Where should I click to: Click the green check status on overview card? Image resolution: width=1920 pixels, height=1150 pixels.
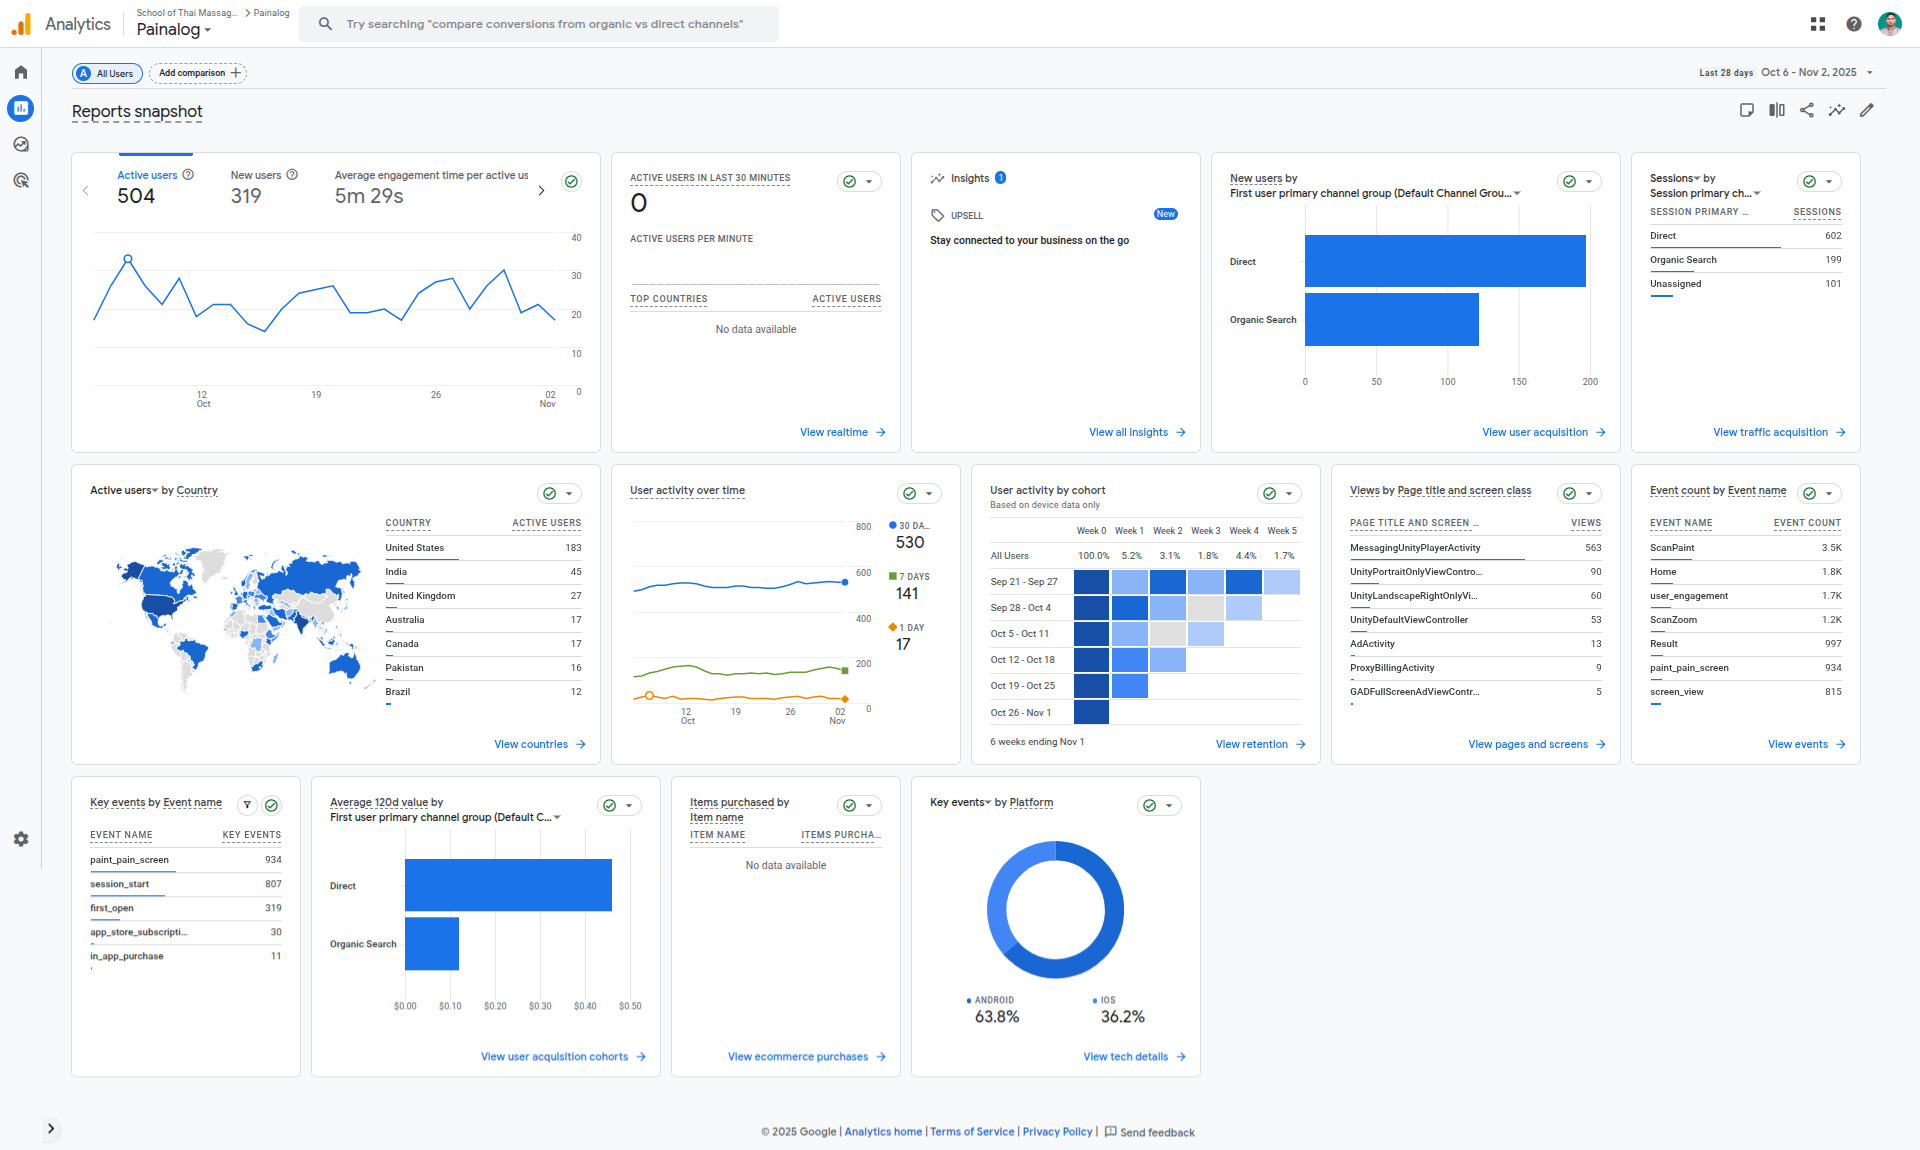[571, 182]
